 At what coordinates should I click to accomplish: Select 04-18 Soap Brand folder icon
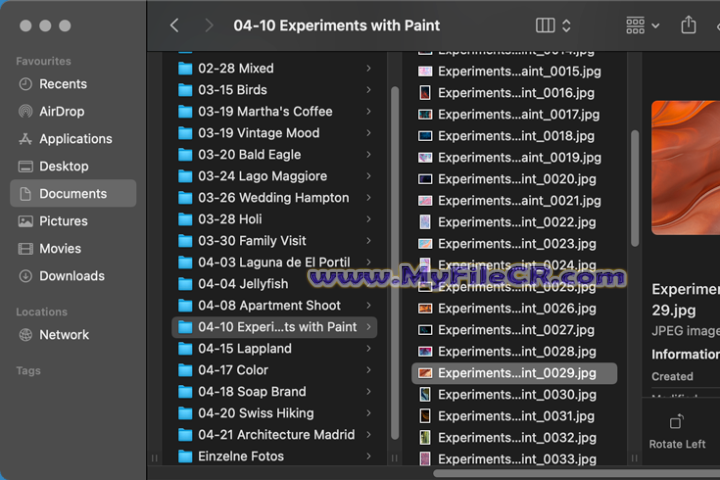coord(185,392)
